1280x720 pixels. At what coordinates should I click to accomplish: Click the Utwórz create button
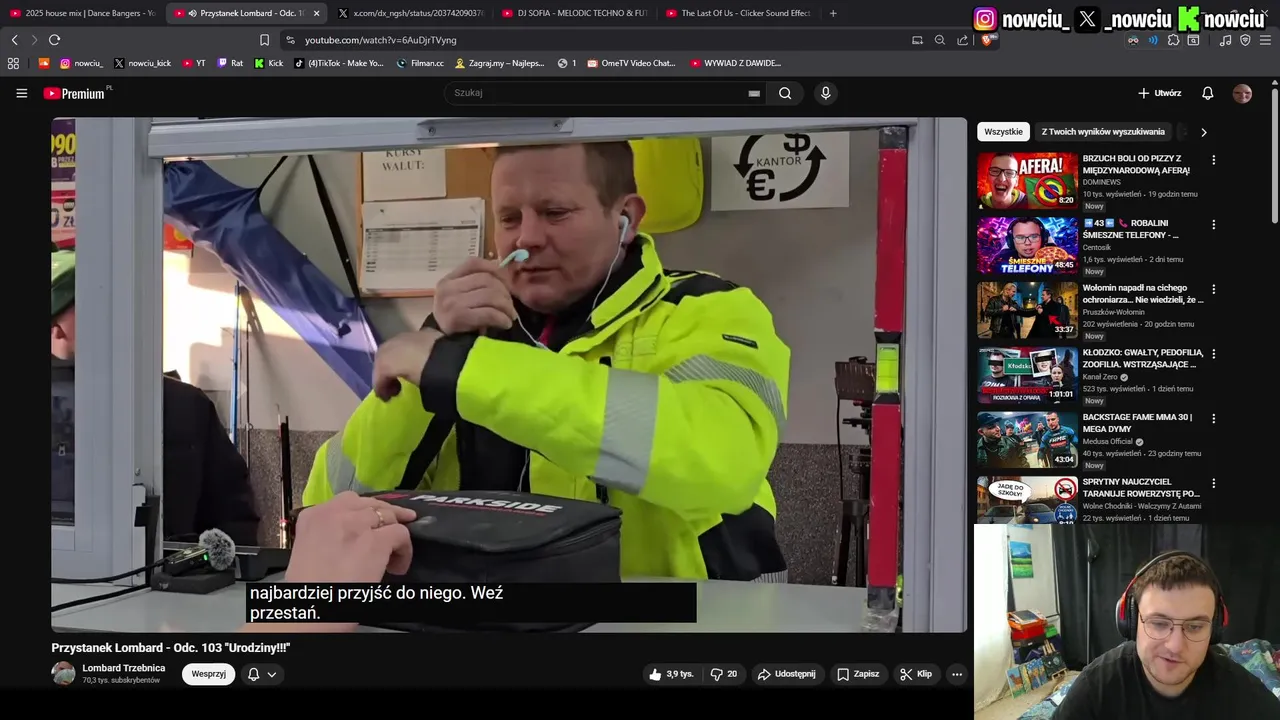[x=1159, y=93]
